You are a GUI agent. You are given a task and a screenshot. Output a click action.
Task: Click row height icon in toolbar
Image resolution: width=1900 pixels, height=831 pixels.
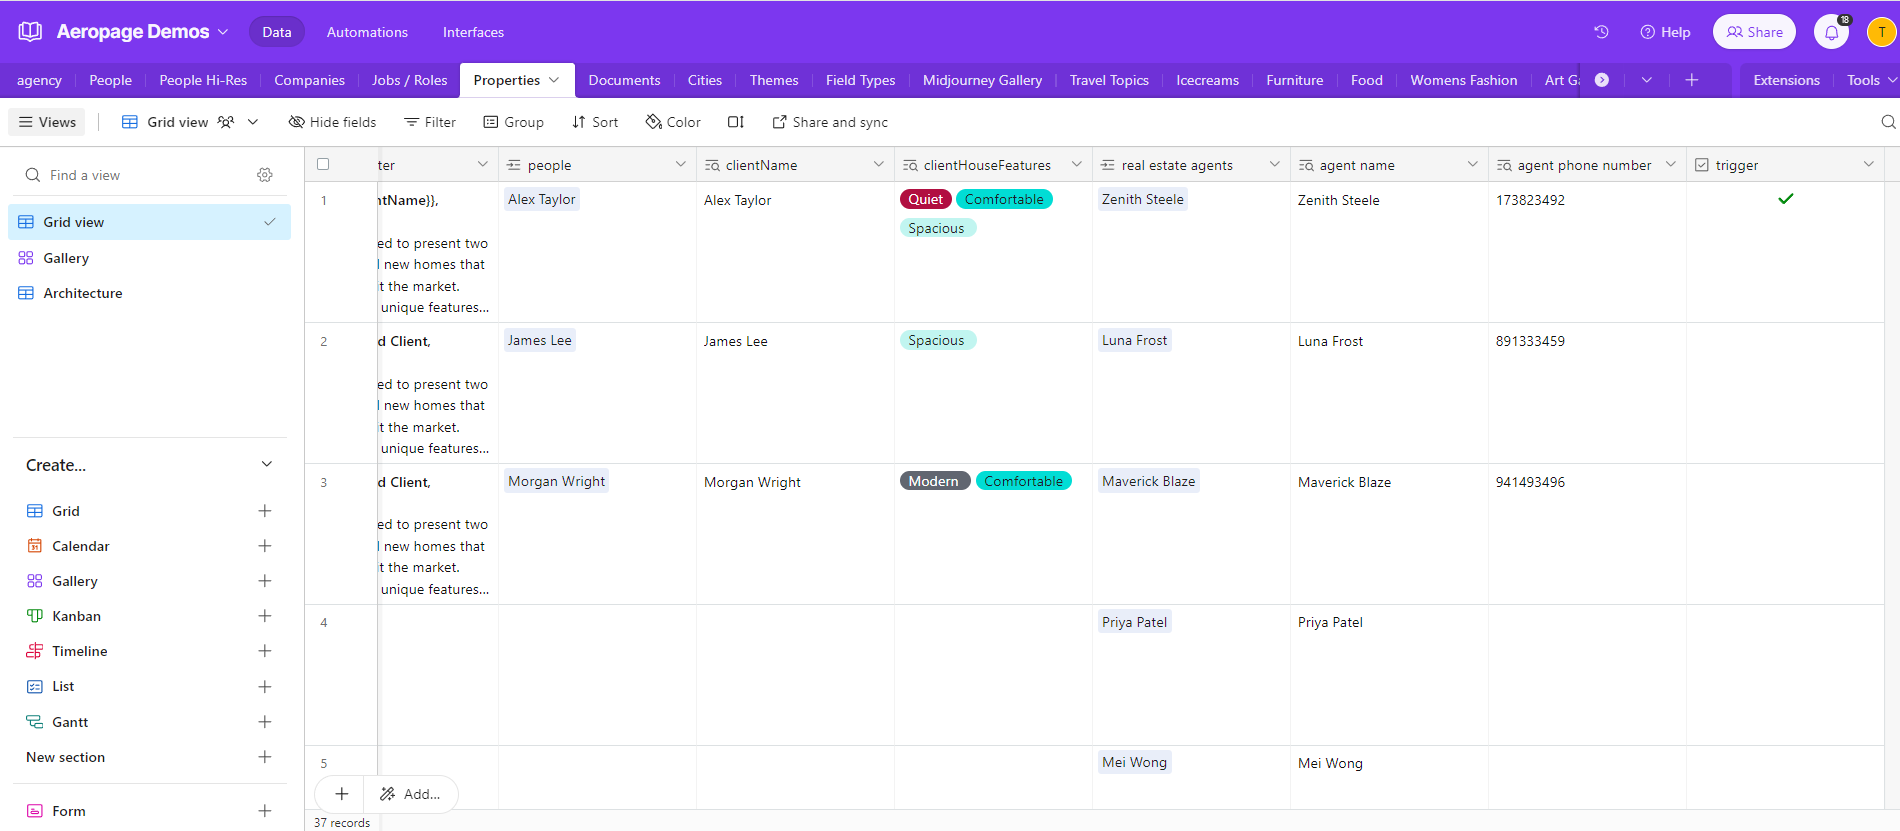pyautogui.click(x=736, y=122)
